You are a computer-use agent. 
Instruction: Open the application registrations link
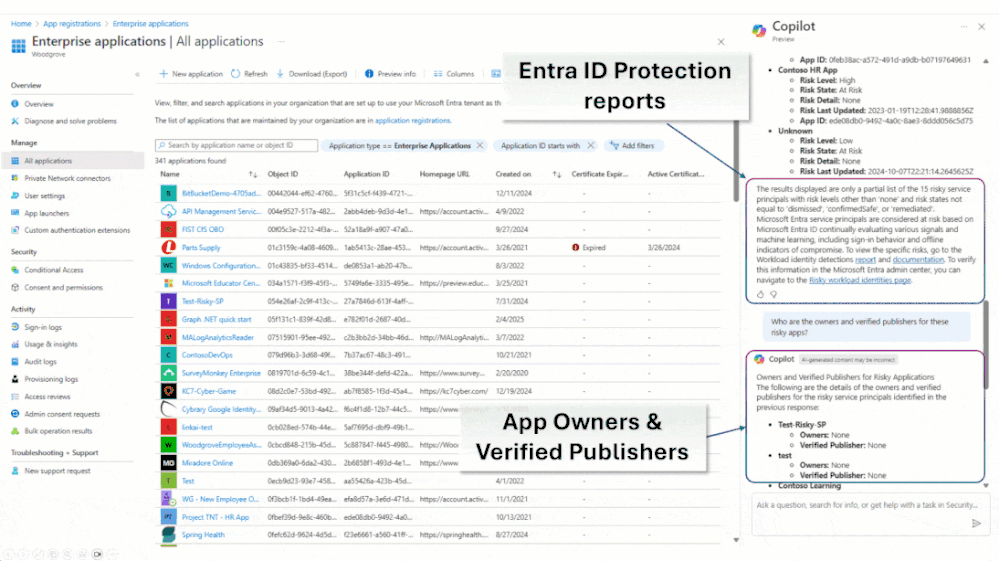[x=412, y=120]
